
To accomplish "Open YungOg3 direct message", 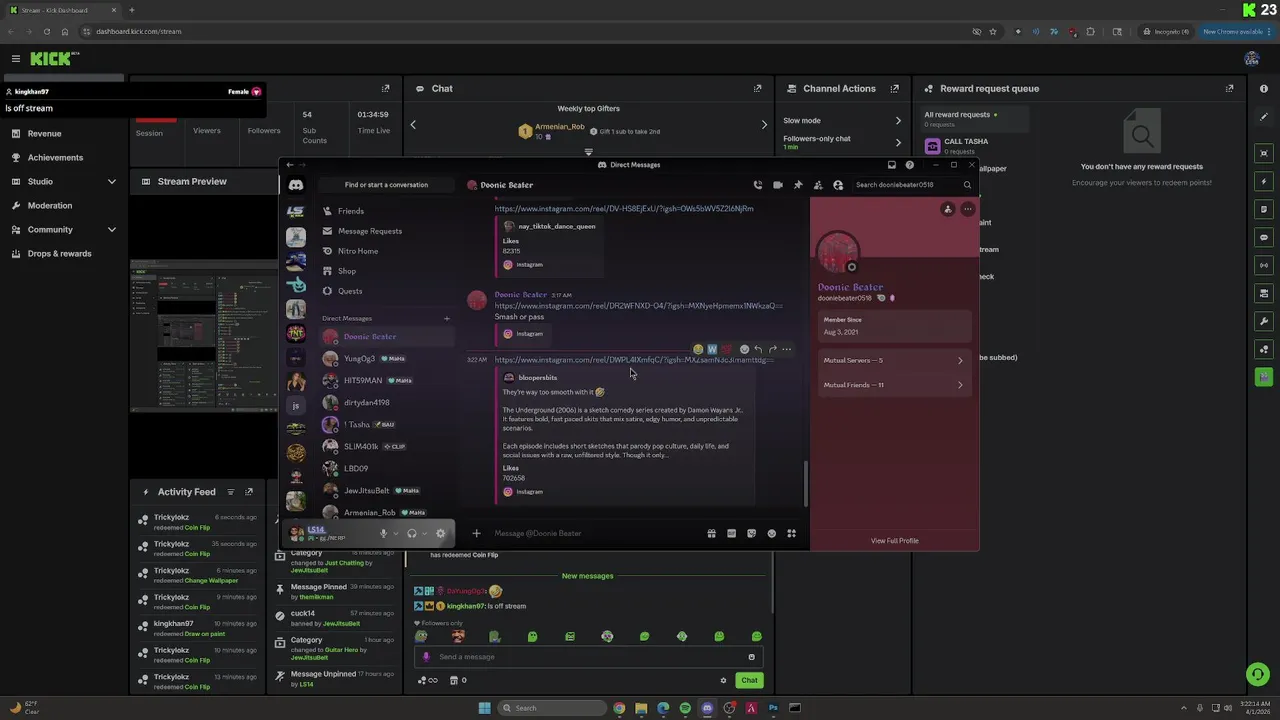I will coord(386,358).
